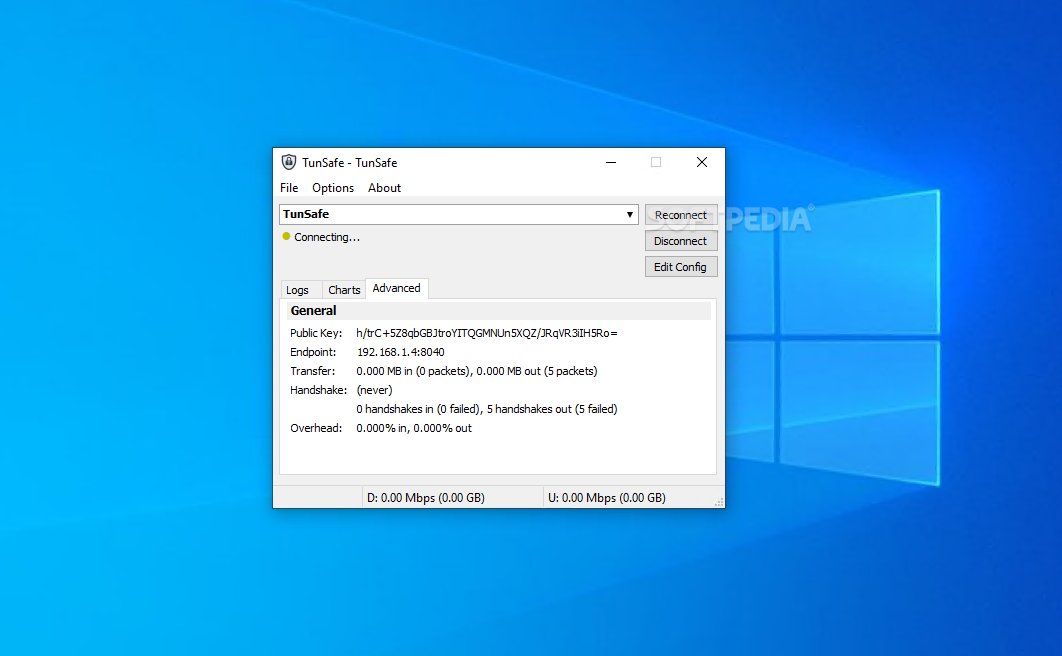The width and height of the screenshot is (1062, 656).
Task: Select the Advanced tab
Action: (396, 288)
